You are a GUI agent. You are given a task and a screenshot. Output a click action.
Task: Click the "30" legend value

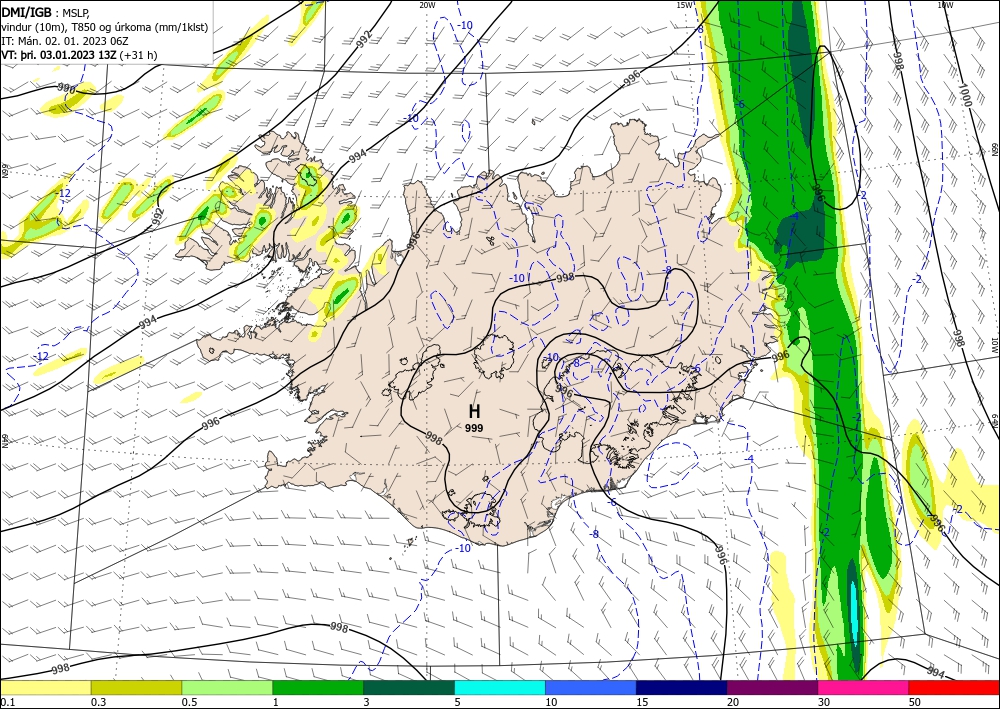[x=824, y=702]
